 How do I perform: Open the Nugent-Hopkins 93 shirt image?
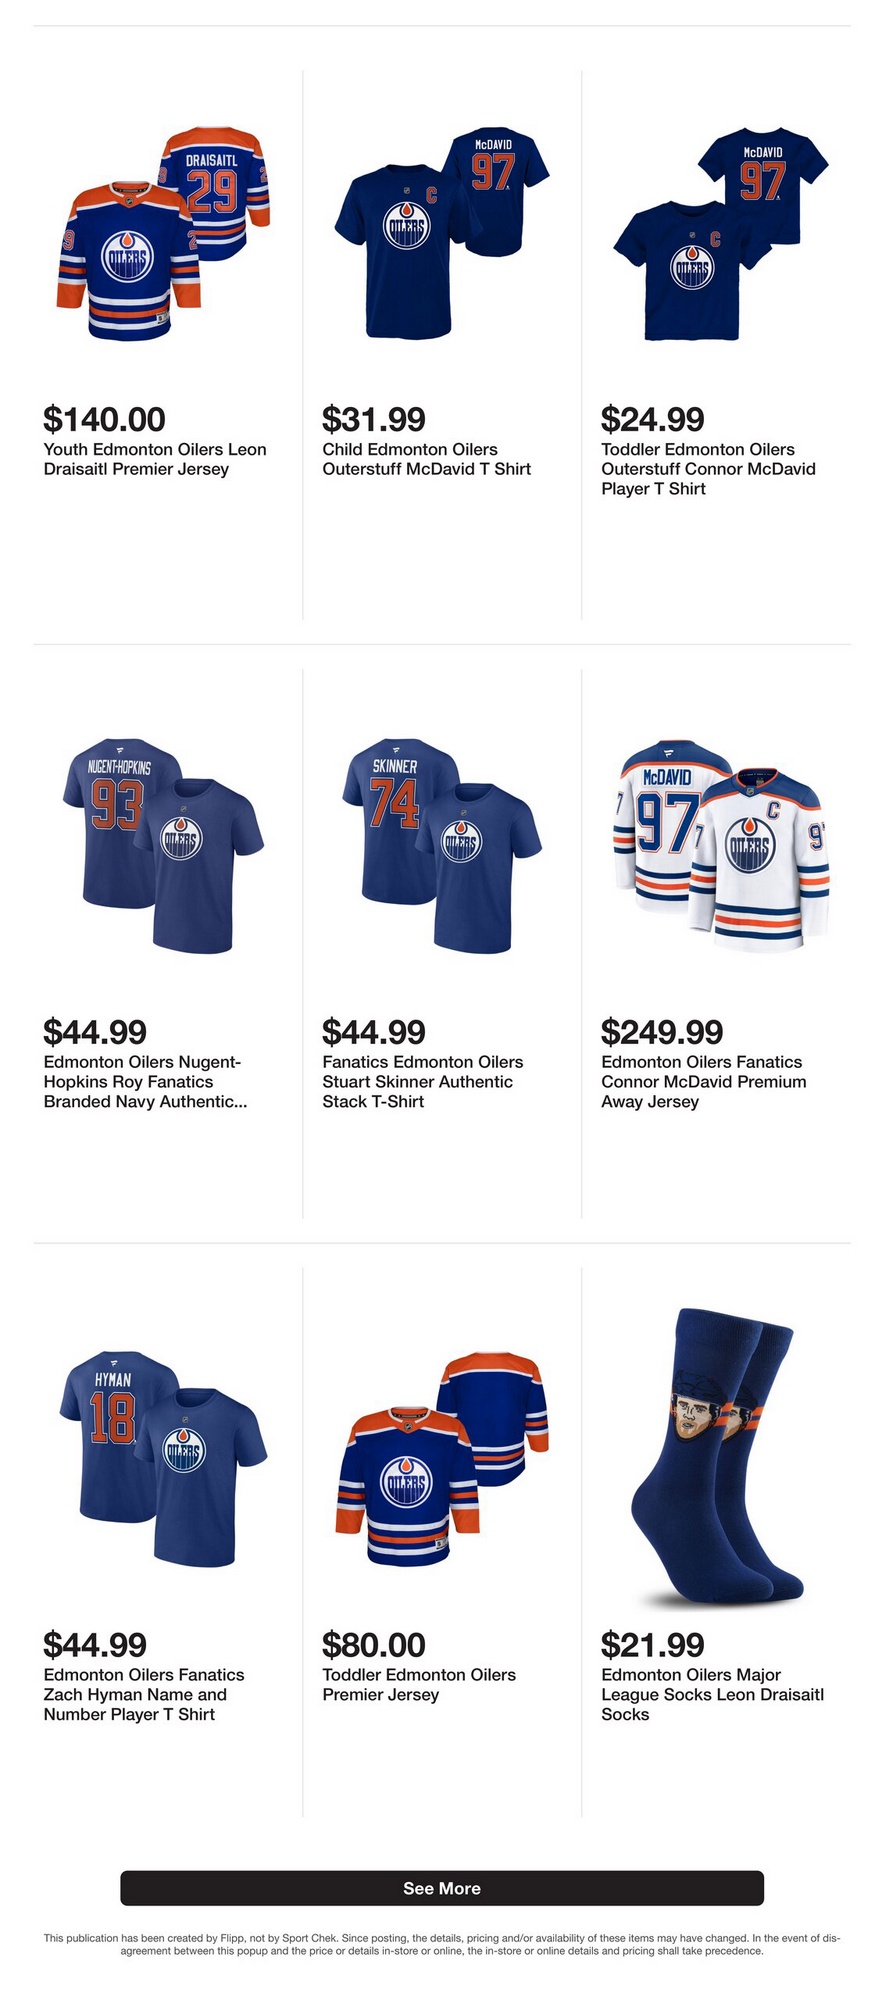pyautogui.click(x=163, y=846)
